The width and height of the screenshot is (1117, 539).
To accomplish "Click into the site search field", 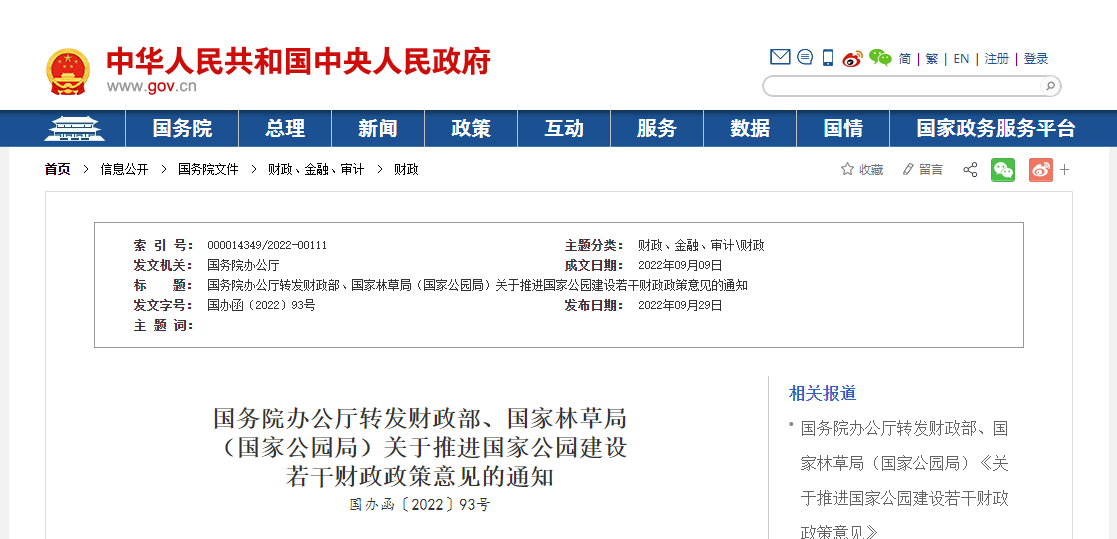I will tap(902, 86).
